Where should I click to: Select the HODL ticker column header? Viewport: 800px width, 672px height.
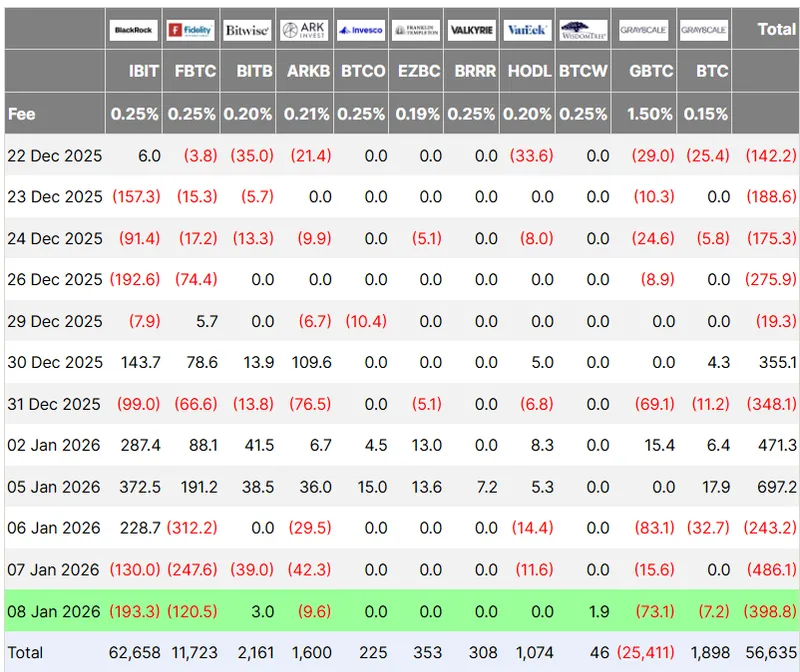pyautogui.click(x=528, y=72)
